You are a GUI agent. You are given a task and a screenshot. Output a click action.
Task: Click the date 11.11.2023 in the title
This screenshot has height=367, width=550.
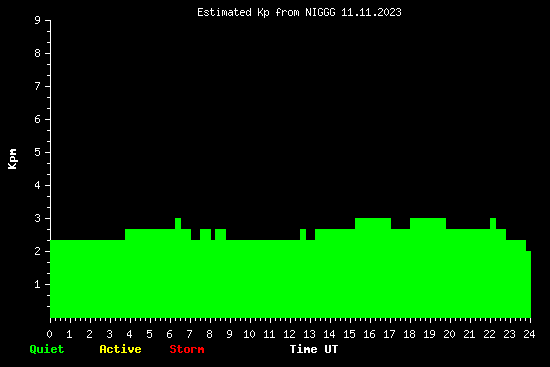coord(371,13)
